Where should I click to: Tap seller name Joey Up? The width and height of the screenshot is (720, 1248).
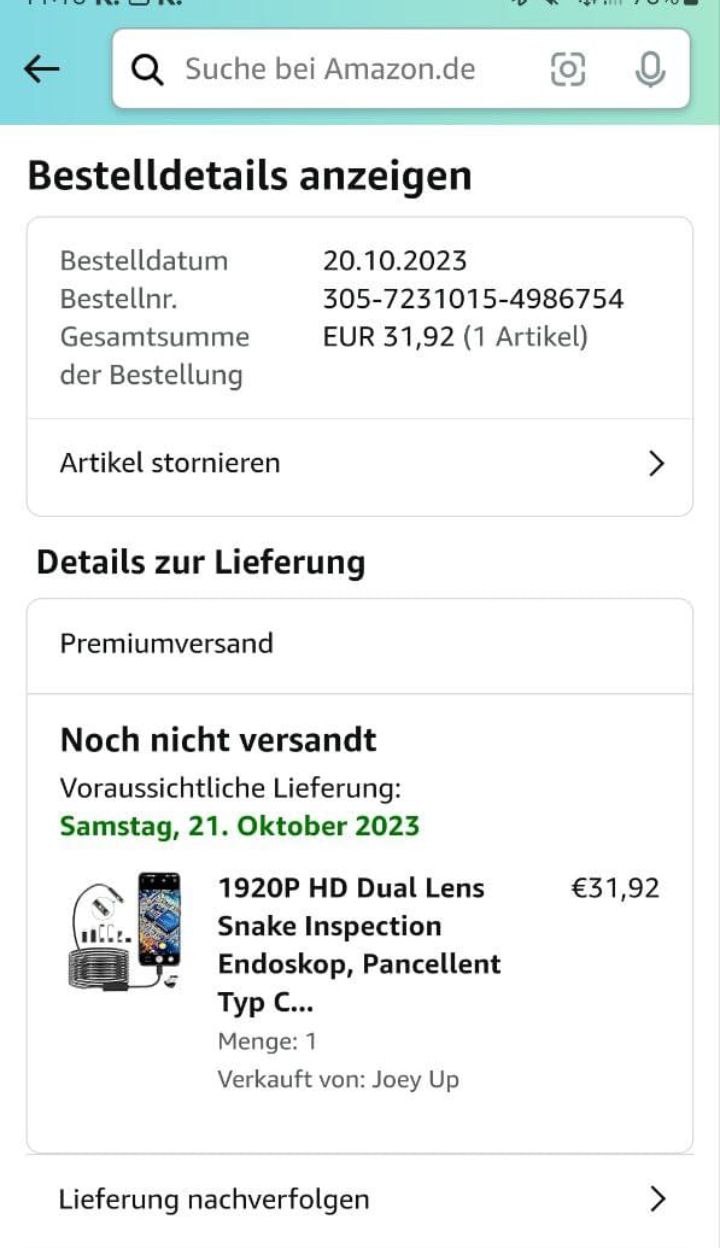[x=415, y=1080]
